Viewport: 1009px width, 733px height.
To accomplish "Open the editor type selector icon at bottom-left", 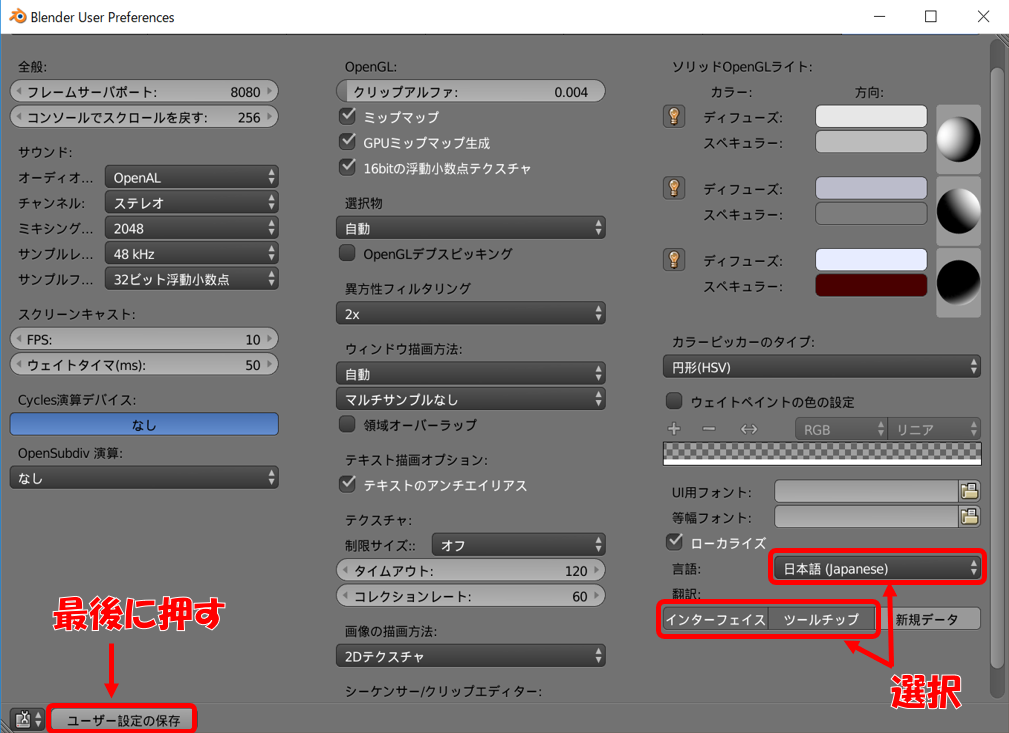I will 26,719.
